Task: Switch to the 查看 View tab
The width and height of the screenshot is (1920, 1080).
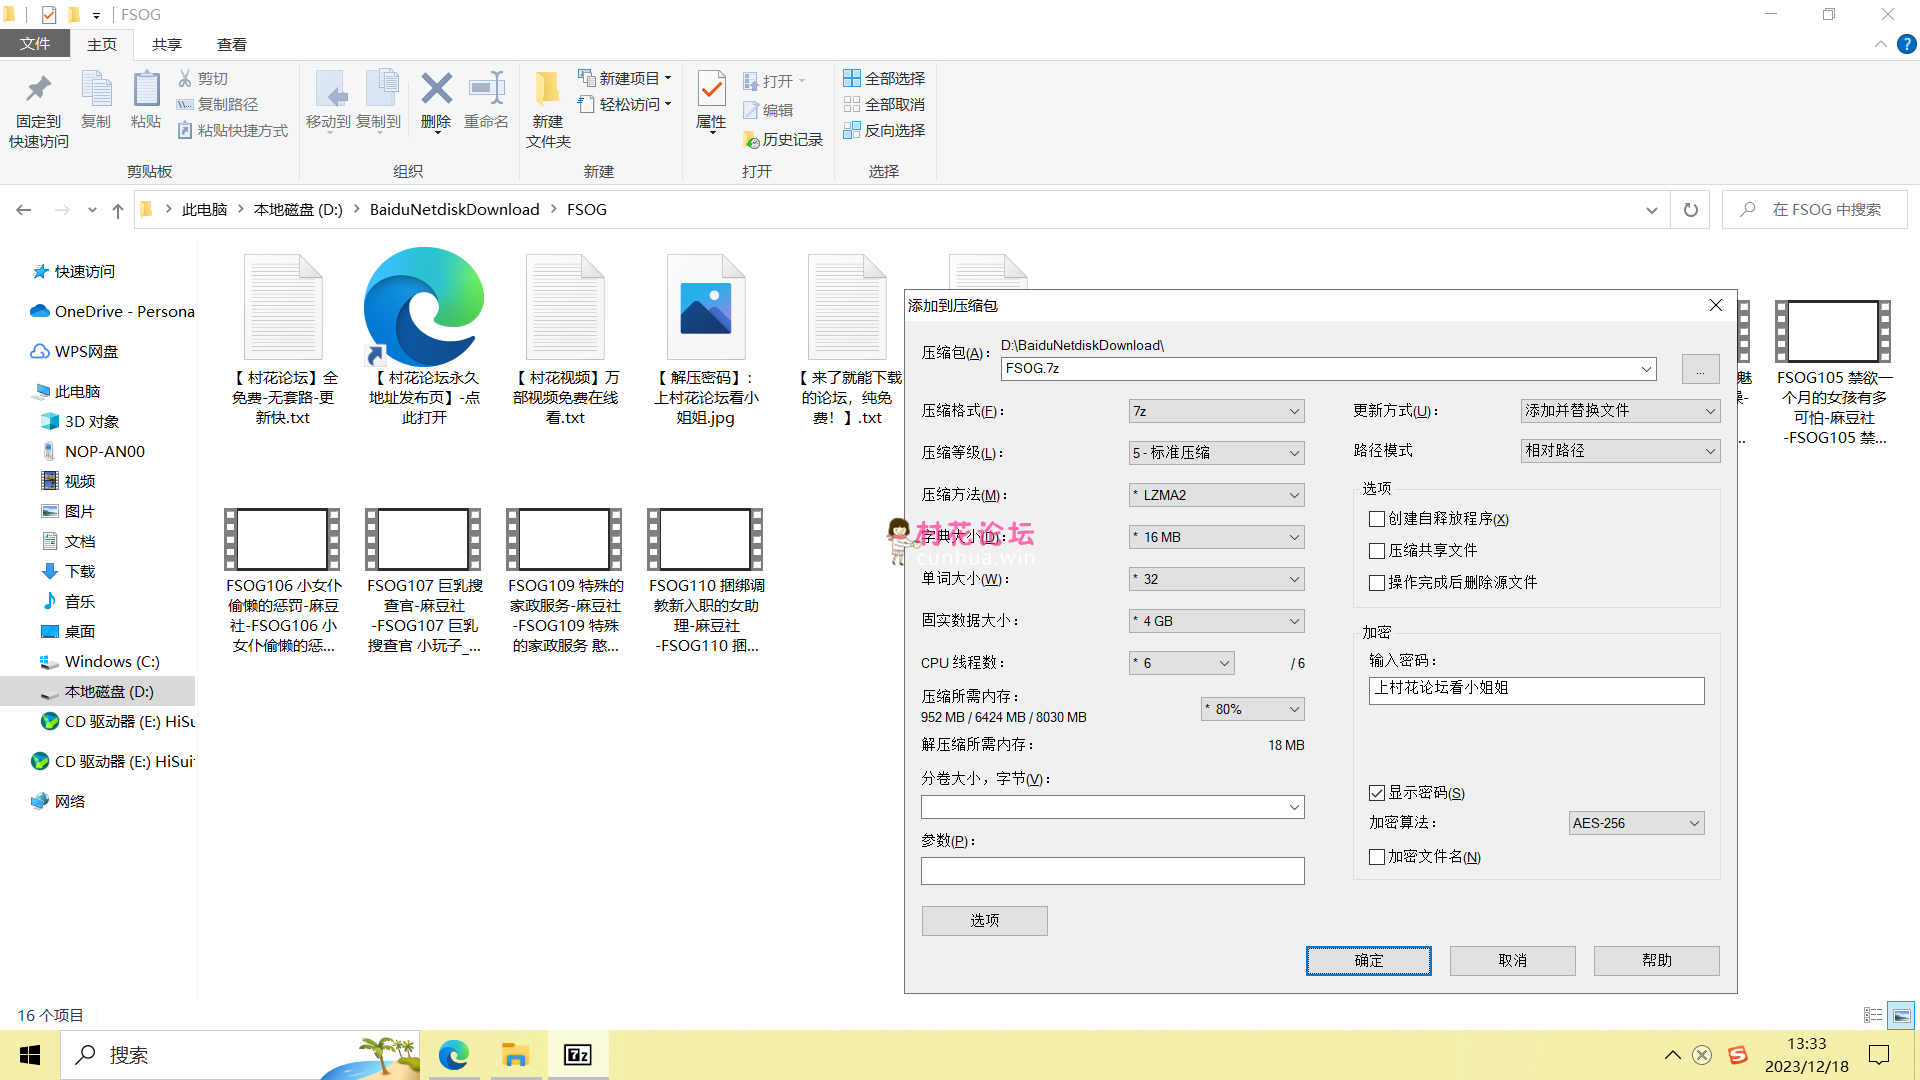Action: (232, 44)
